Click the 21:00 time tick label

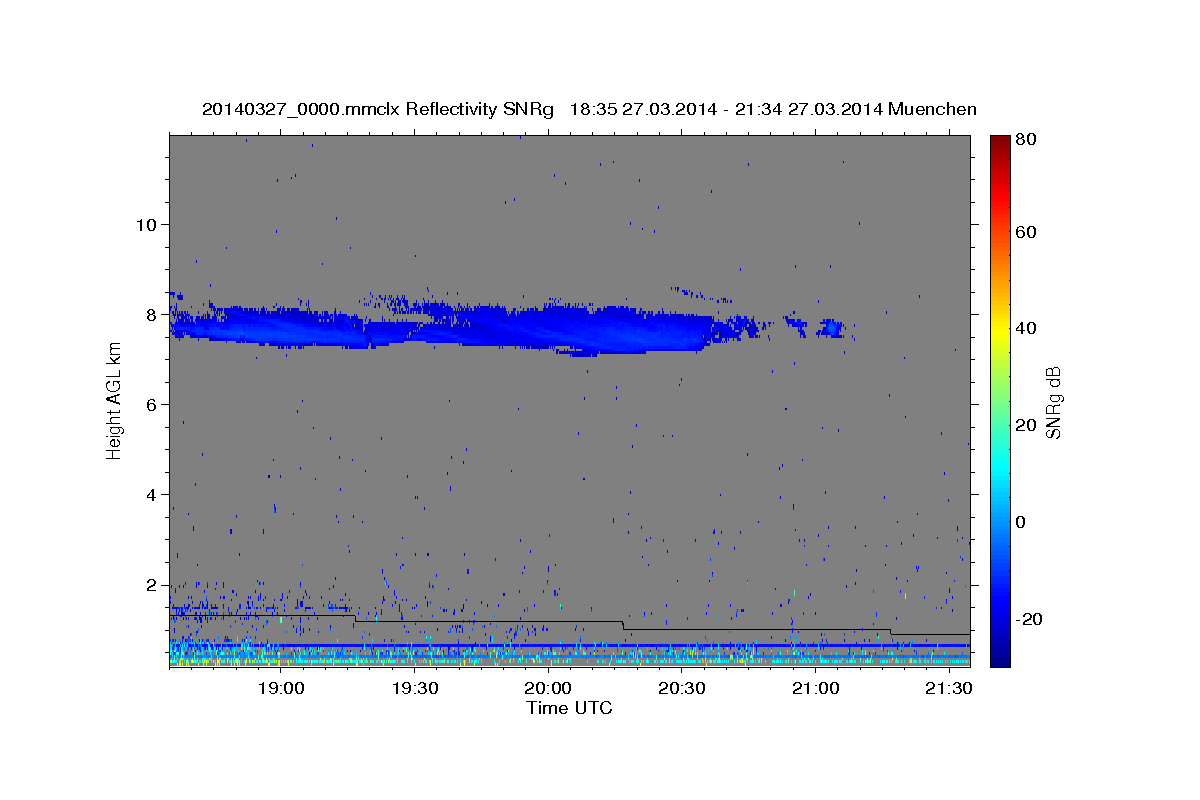[x=816, y=688]
